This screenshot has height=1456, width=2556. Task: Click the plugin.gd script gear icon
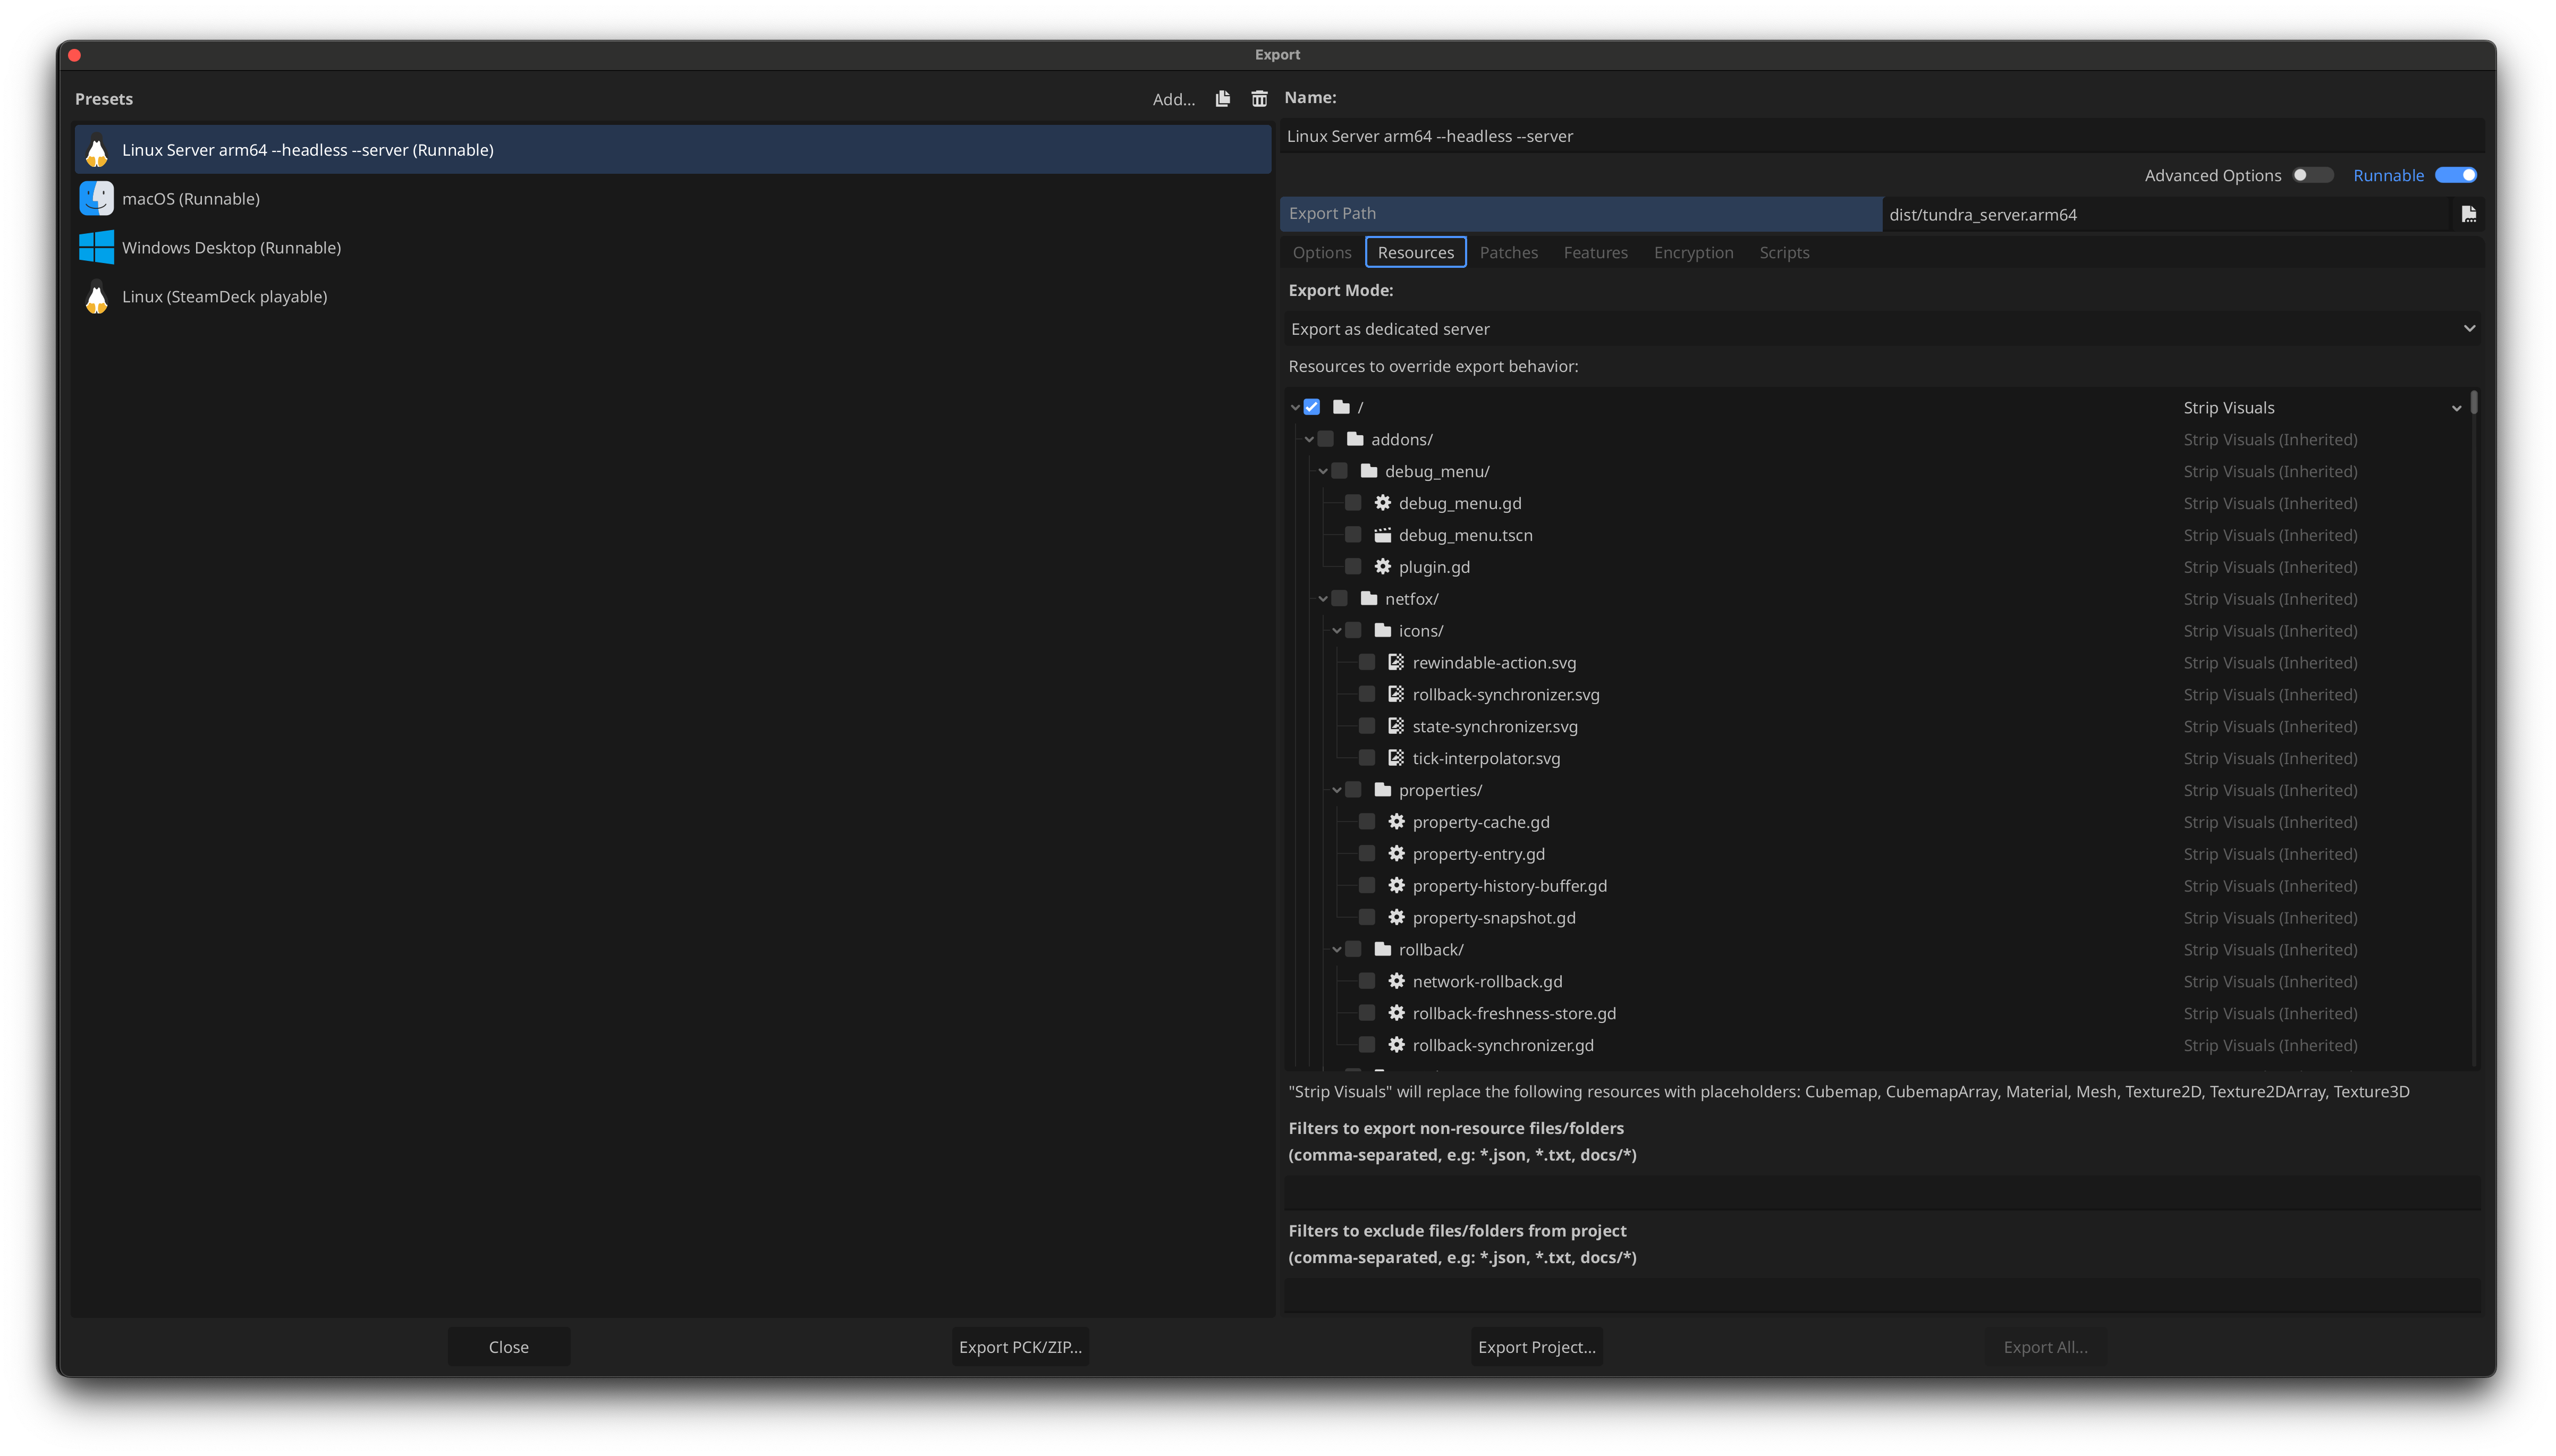click(x=1382, y=567)
